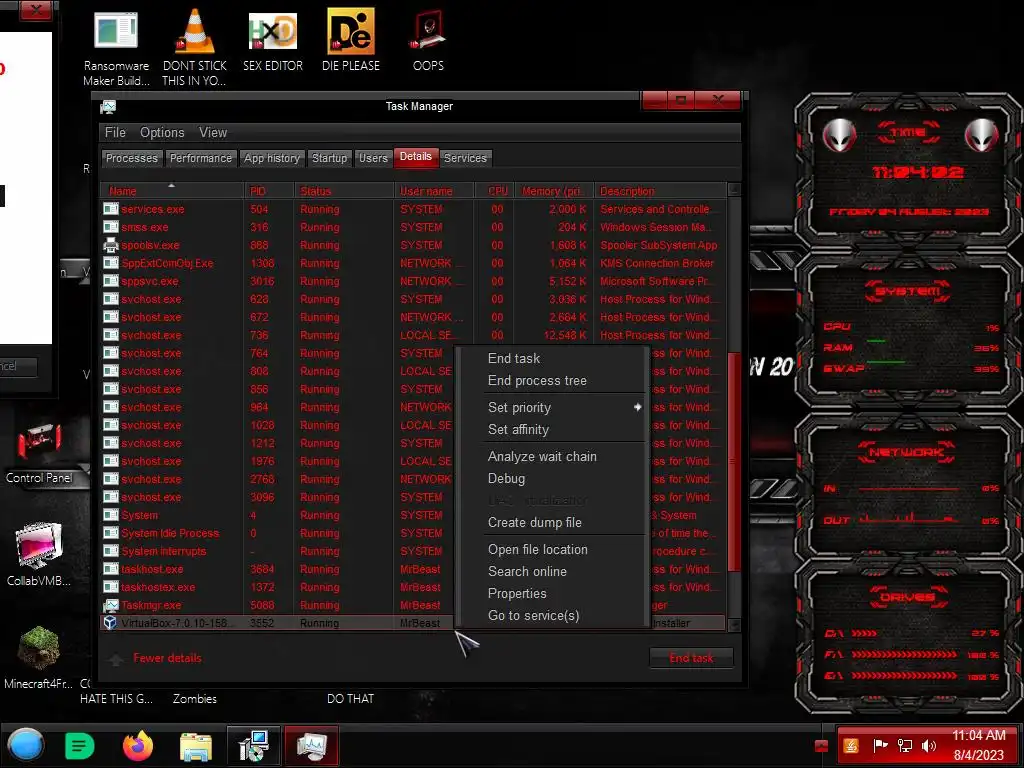Sort by Memory column header
Viewport: 1024px width, 768px height.
tap(554, 191)
